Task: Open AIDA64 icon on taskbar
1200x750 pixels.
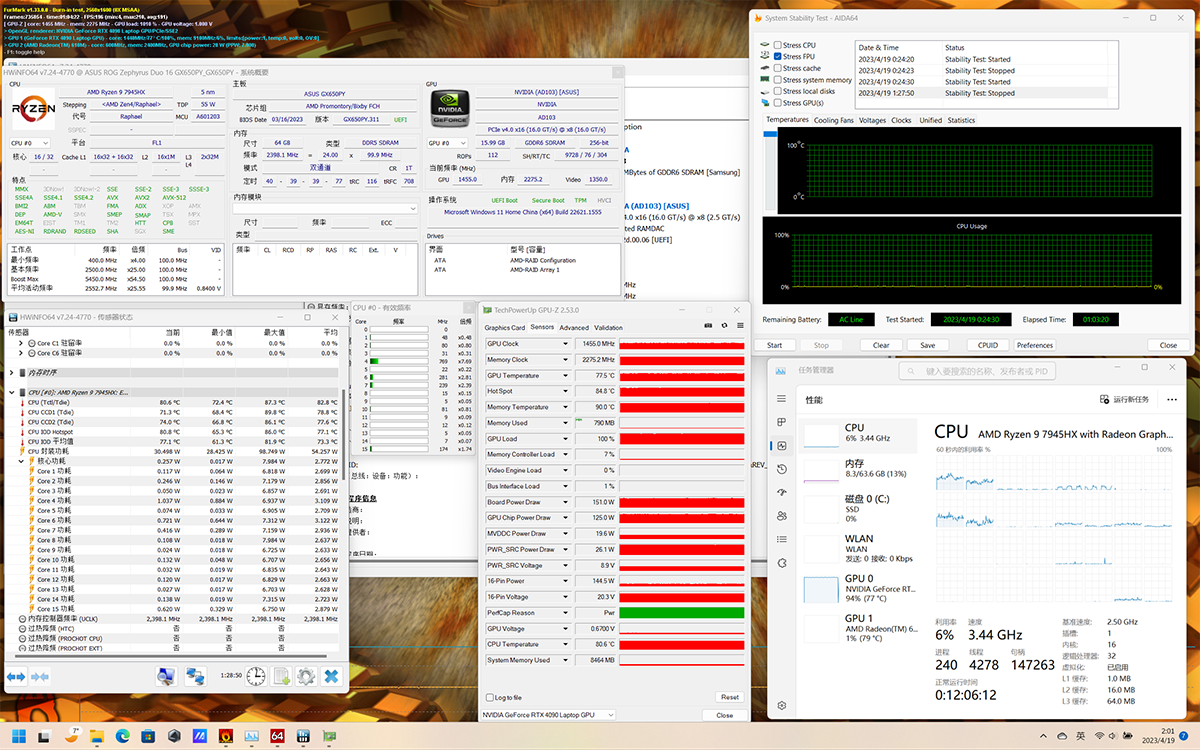Action: (x=277, y=736)
